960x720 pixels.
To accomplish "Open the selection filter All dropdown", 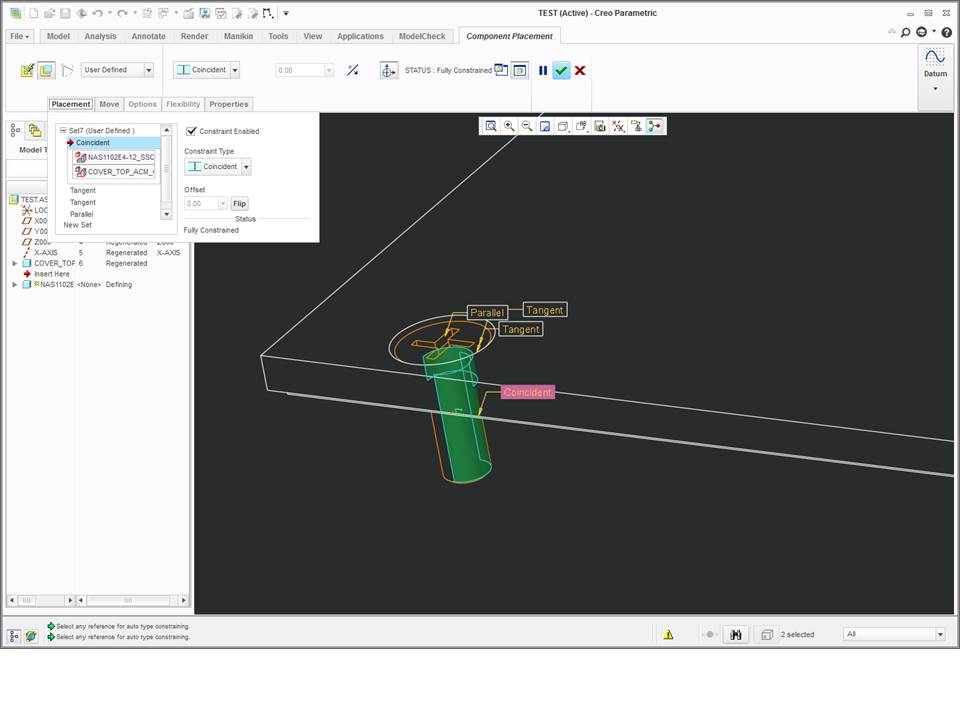I will pos(940,634).
